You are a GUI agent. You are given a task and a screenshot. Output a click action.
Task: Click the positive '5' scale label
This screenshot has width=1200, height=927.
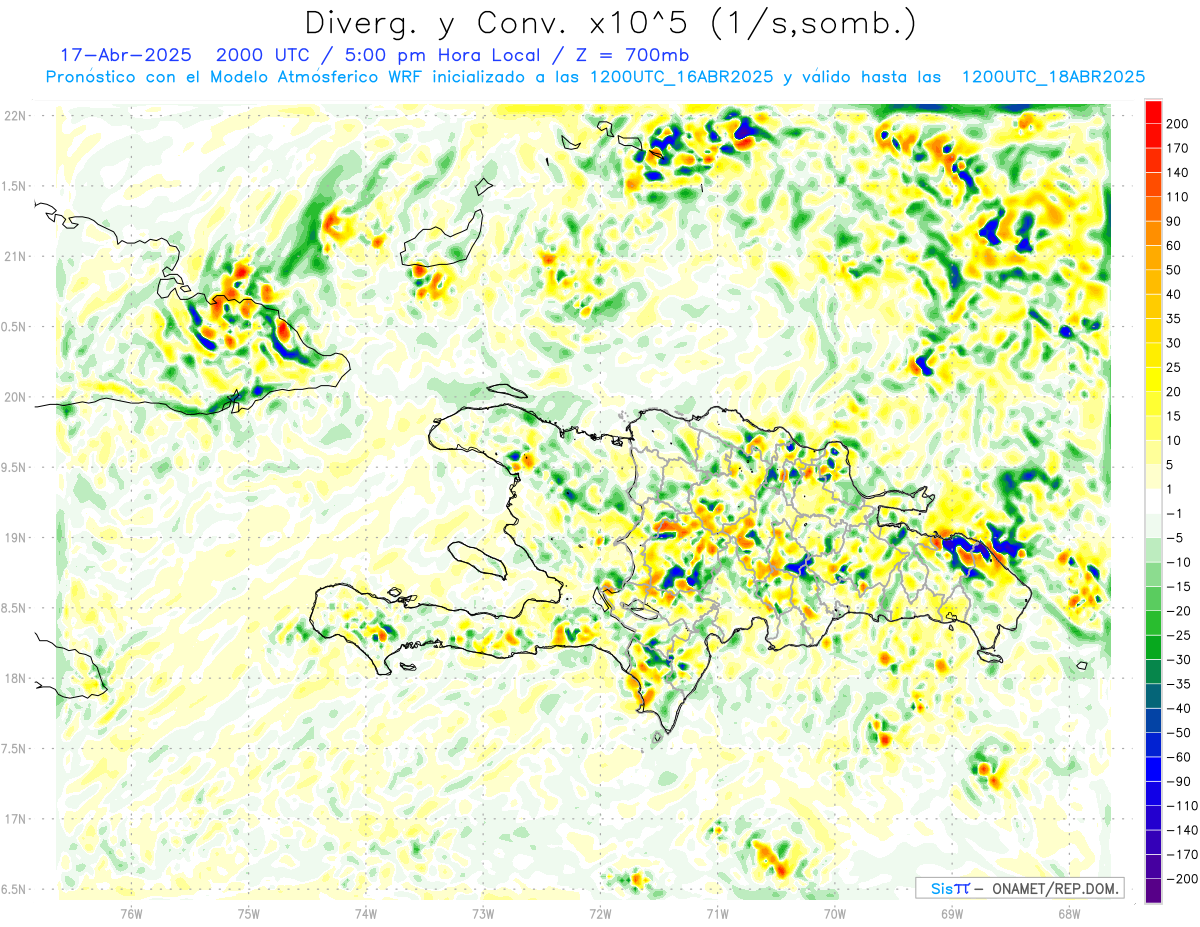1171,465
